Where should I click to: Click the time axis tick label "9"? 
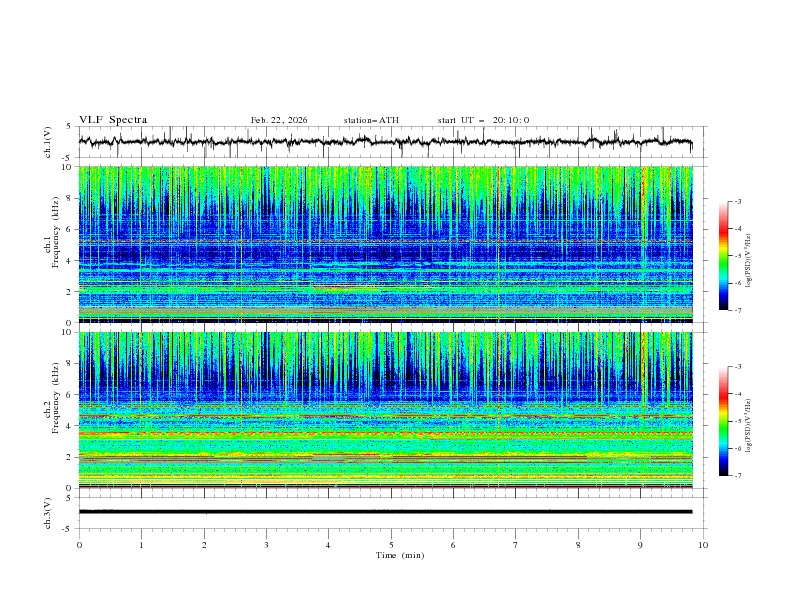click(640, 545)
